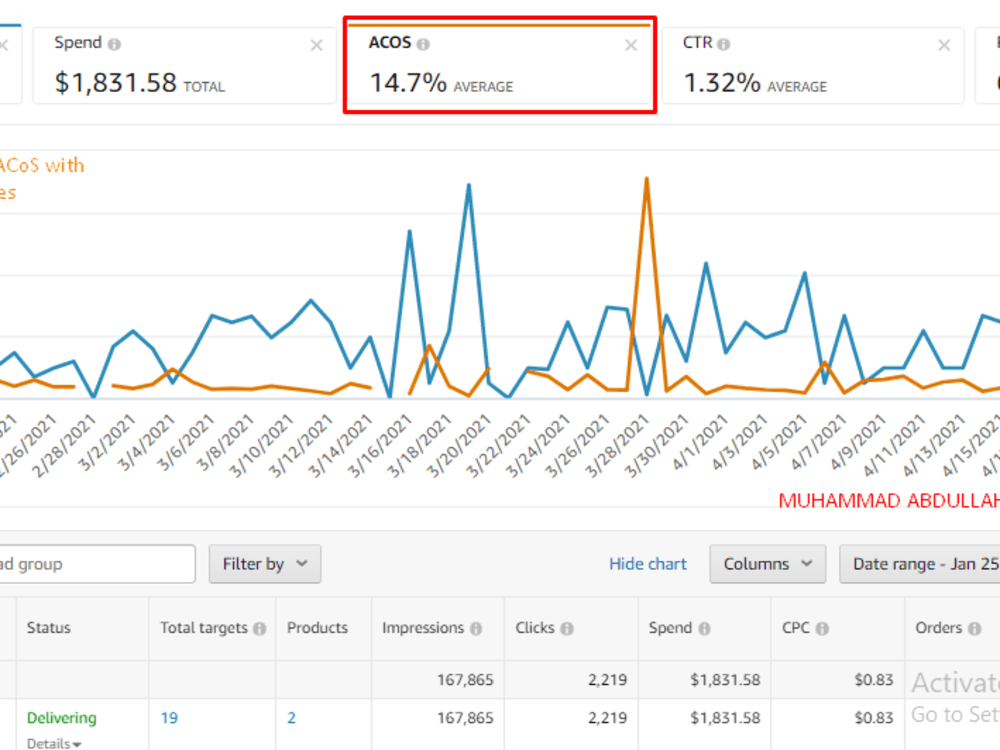
Task: Expand Details under Delivering status
Action: [54, 743]
